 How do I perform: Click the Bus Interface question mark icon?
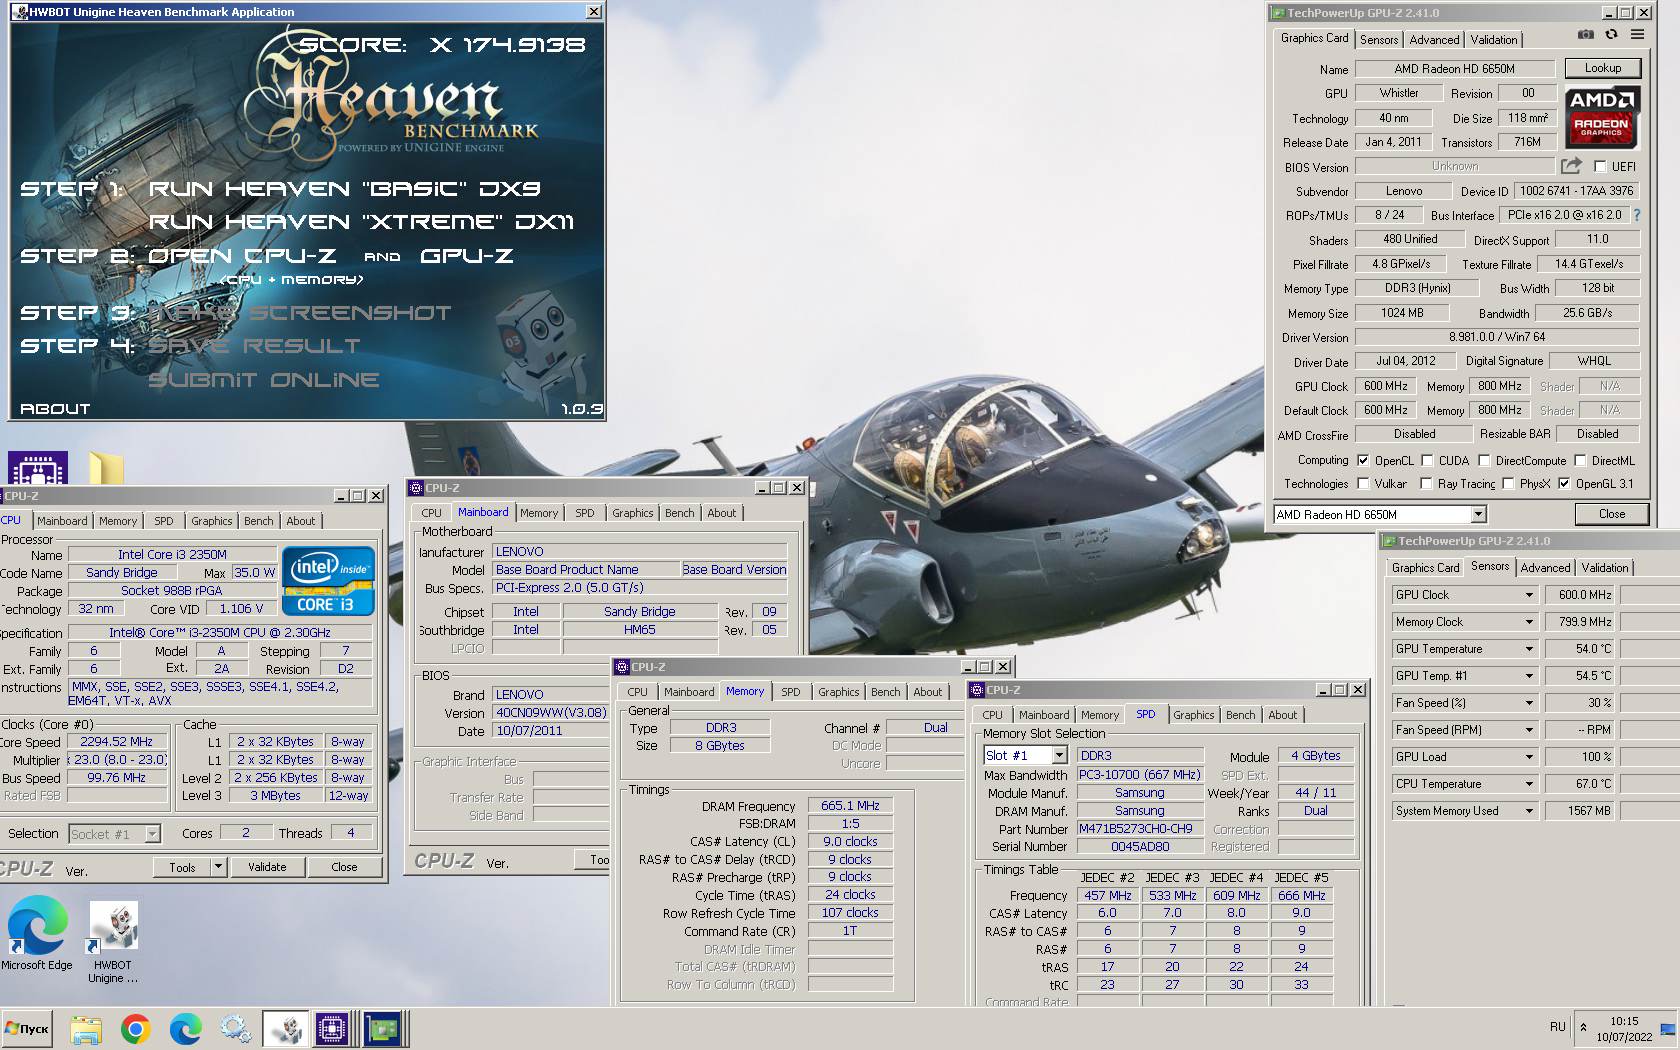(x=1637, y=215)
